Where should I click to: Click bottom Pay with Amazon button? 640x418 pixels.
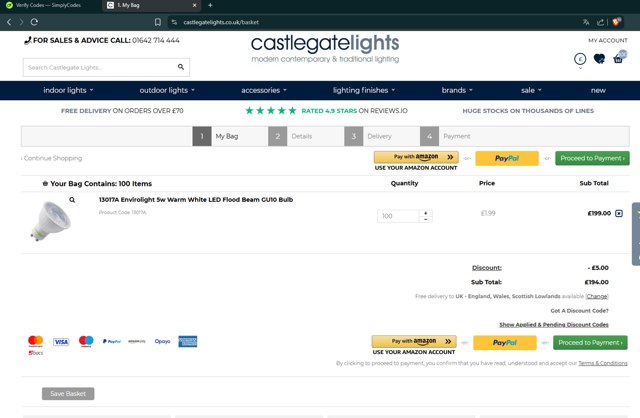(x=414, y=341)
